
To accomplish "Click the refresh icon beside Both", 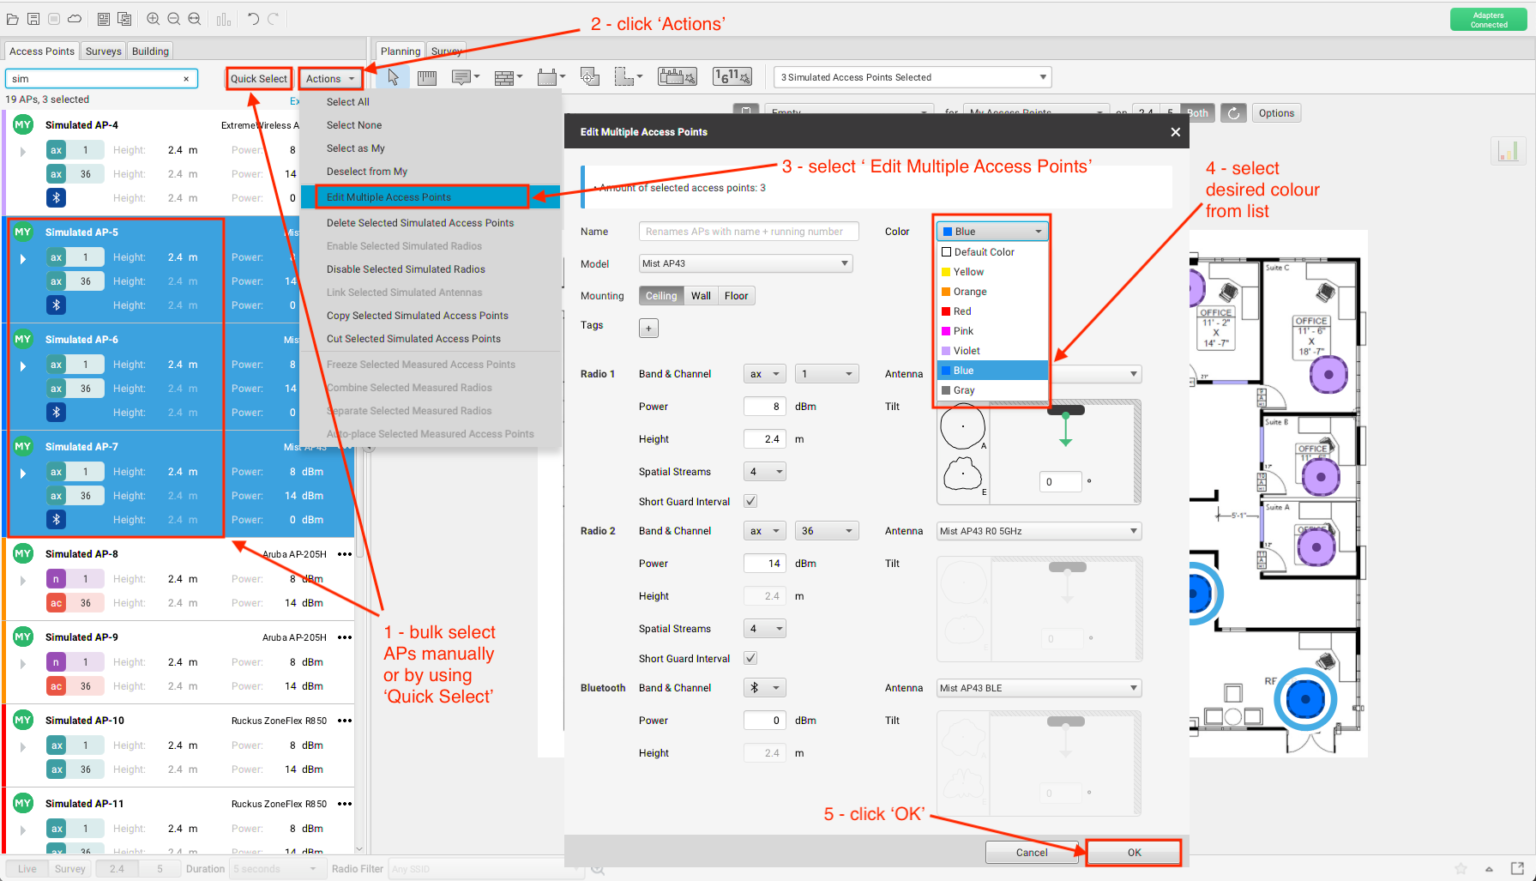I will (1234, 113).
